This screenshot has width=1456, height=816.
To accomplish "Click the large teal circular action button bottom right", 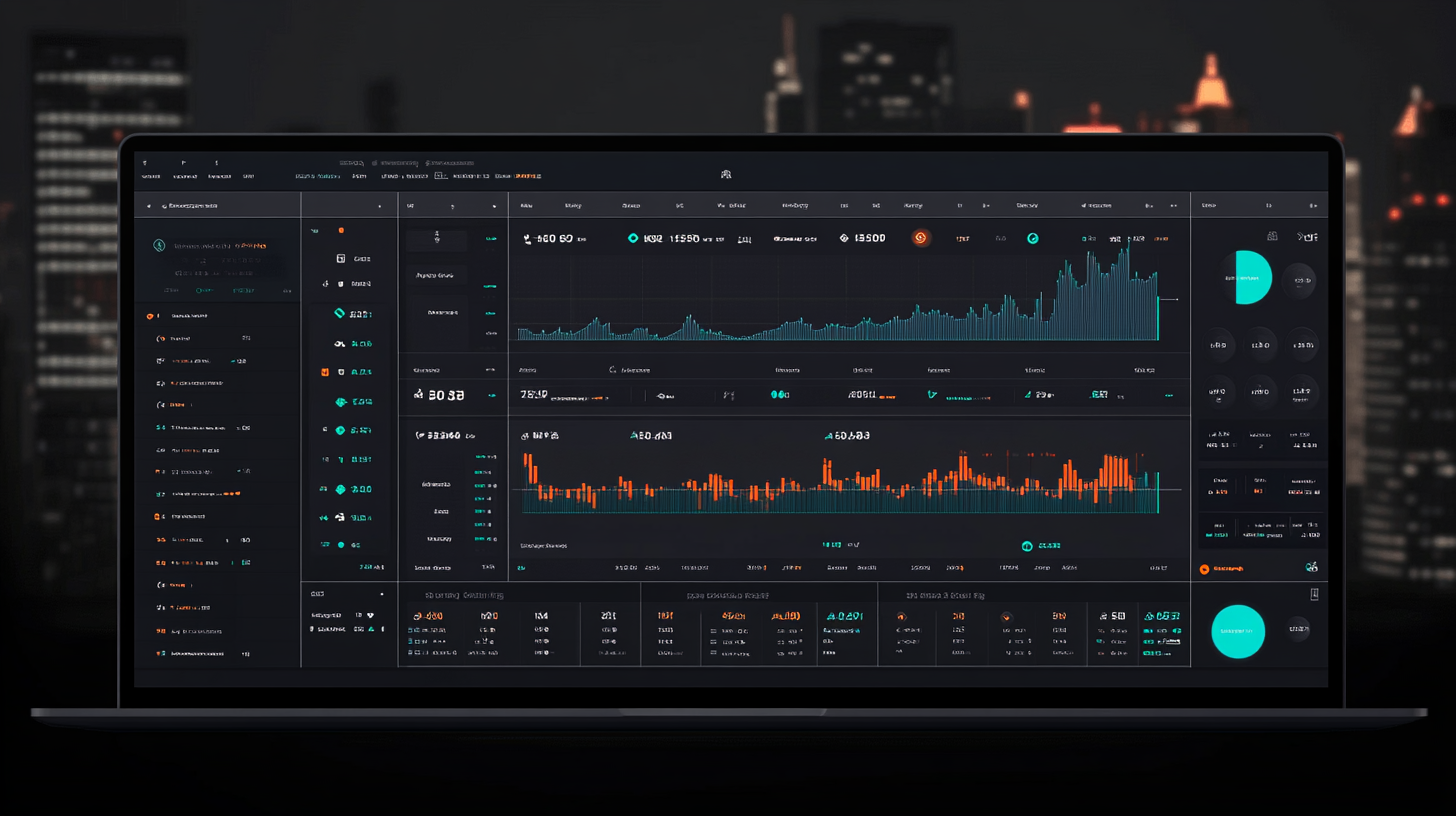I will pos(1238,632).
